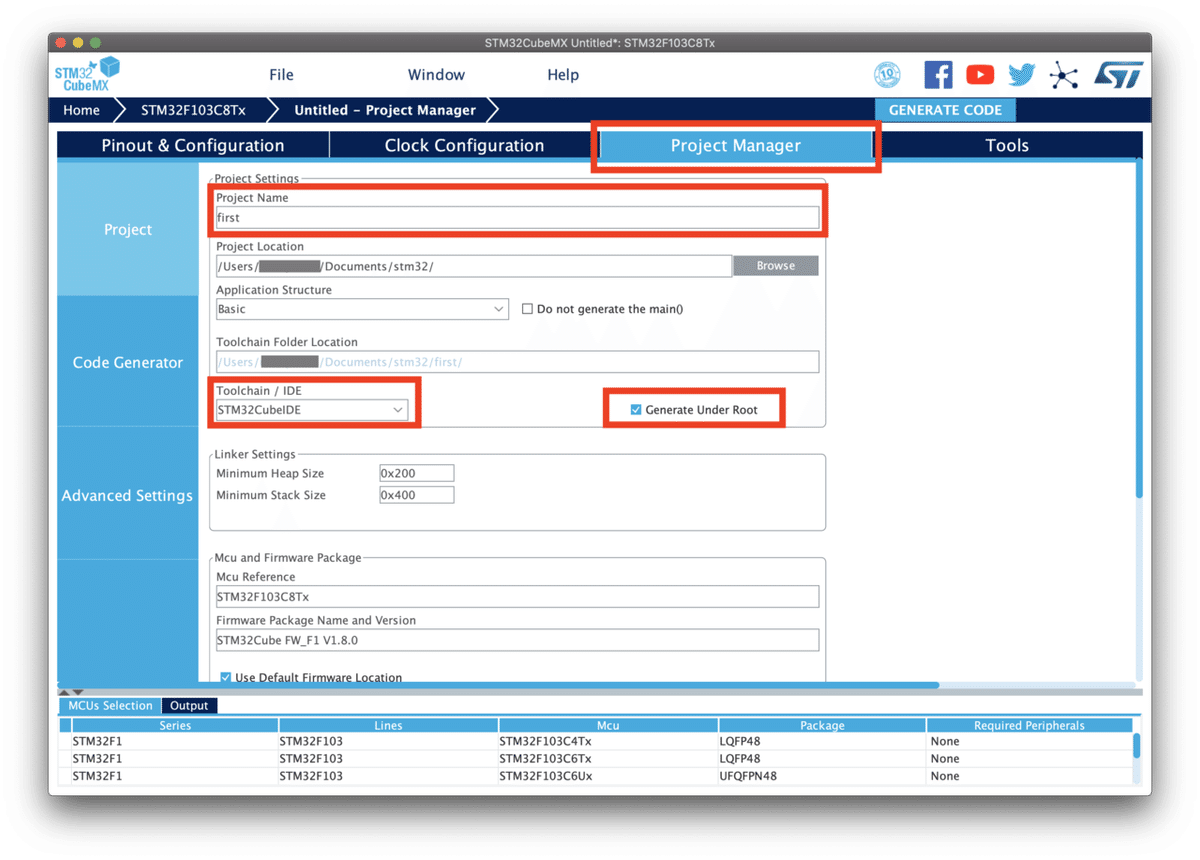Switch to the Tools tab
The width and height of the screenshot is (1200, 860).
(1007, 146)
